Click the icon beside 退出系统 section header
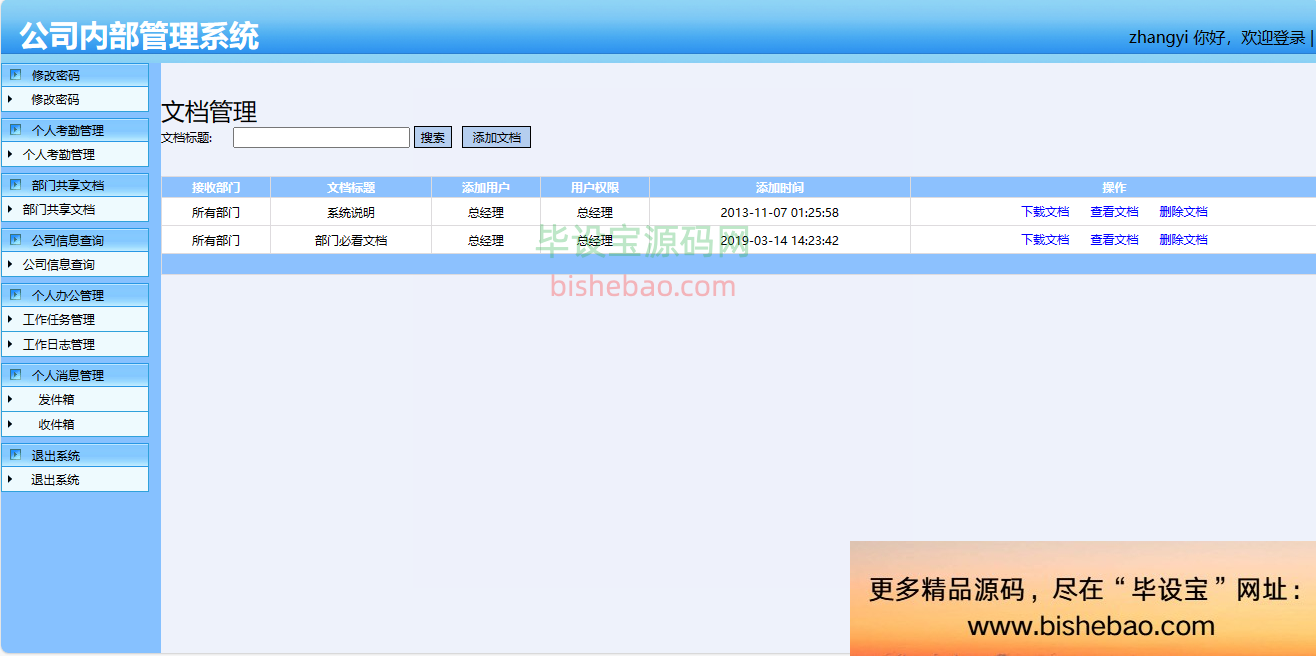This screenshot has height=656, width=1316. tap(15, 454)
